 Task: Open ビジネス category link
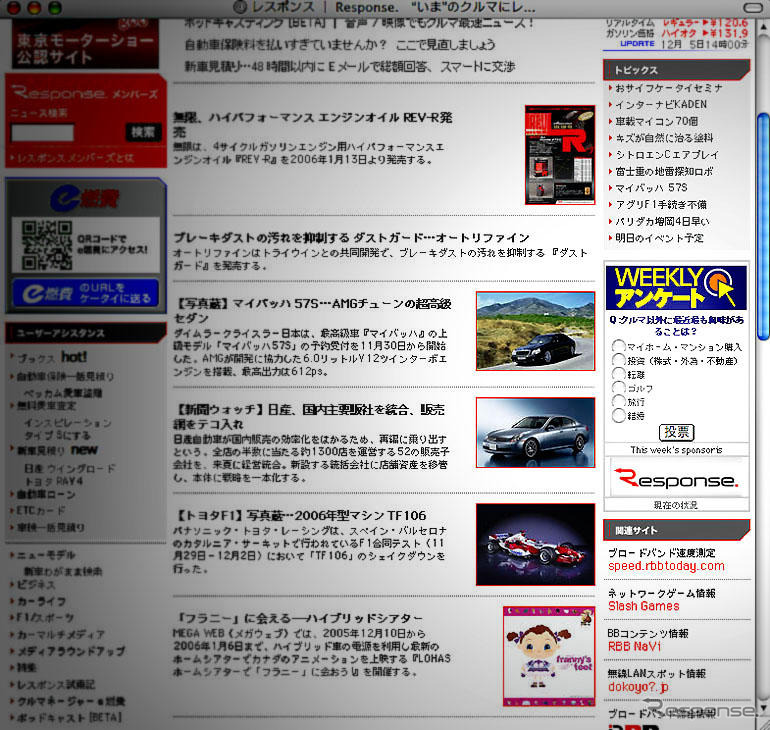click(x=36, y=585)
